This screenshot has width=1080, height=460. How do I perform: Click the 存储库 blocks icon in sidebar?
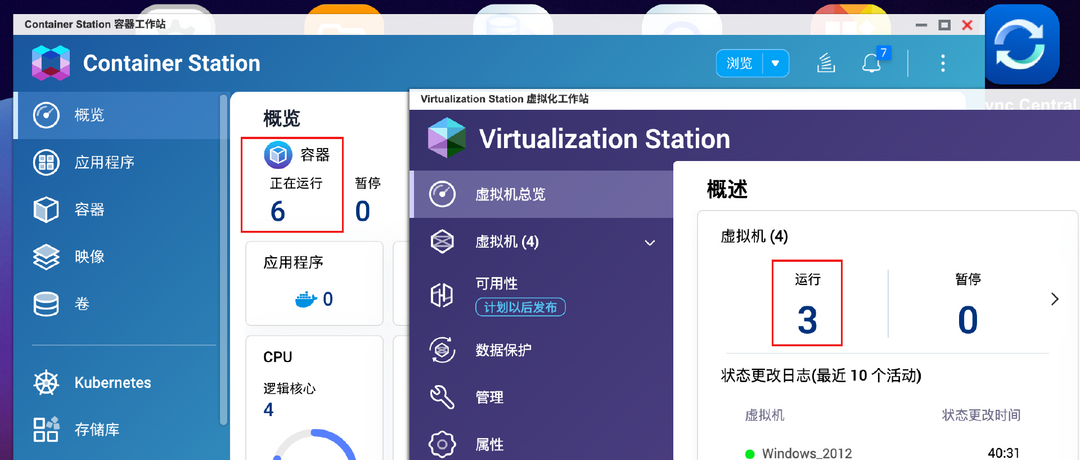pos(46,430)
